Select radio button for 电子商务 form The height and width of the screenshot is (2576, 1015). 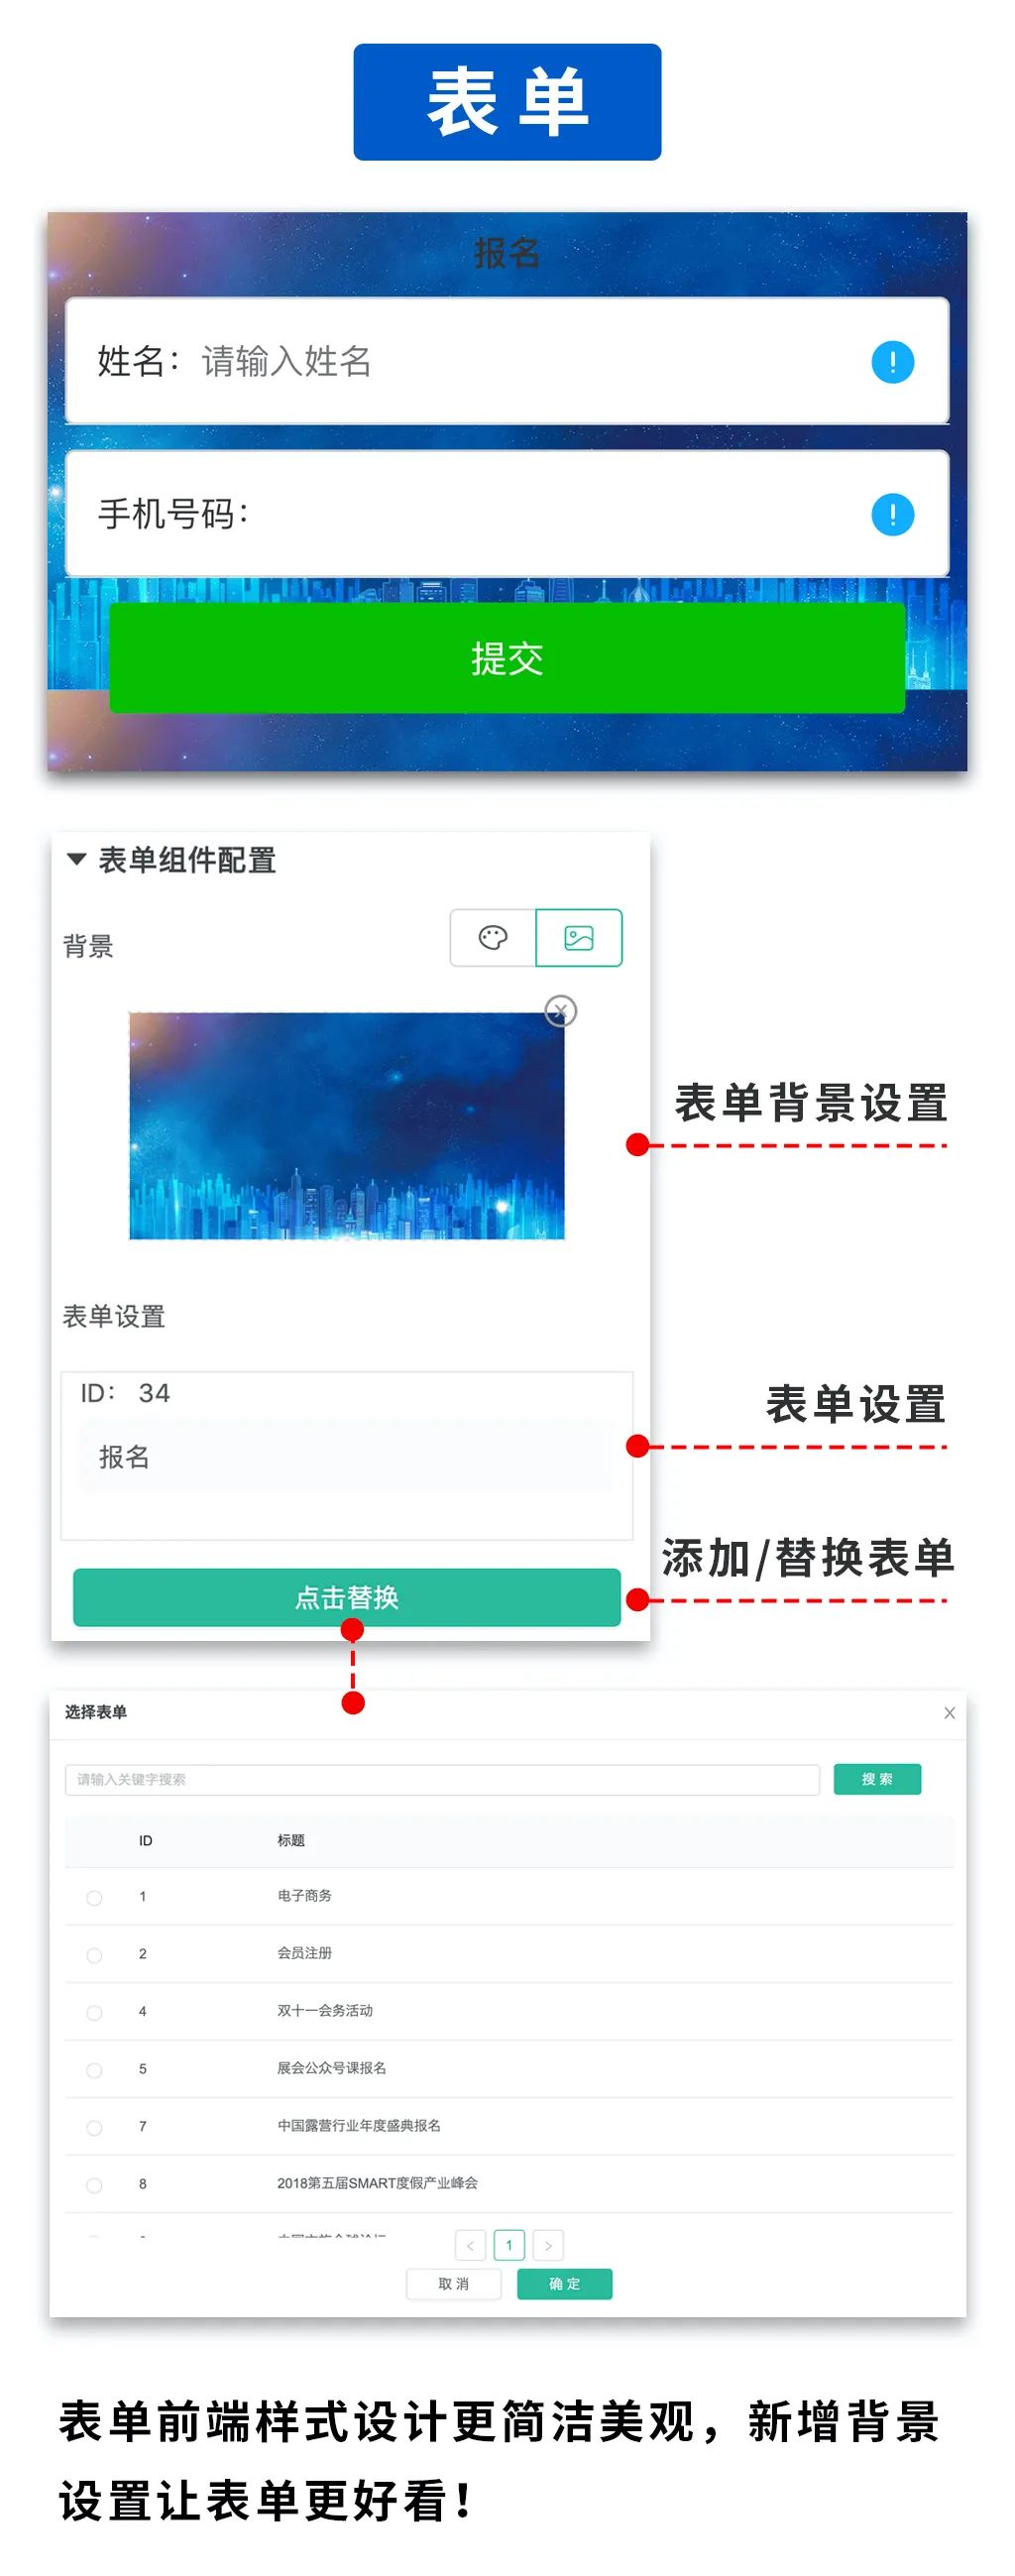point(94,1897)
